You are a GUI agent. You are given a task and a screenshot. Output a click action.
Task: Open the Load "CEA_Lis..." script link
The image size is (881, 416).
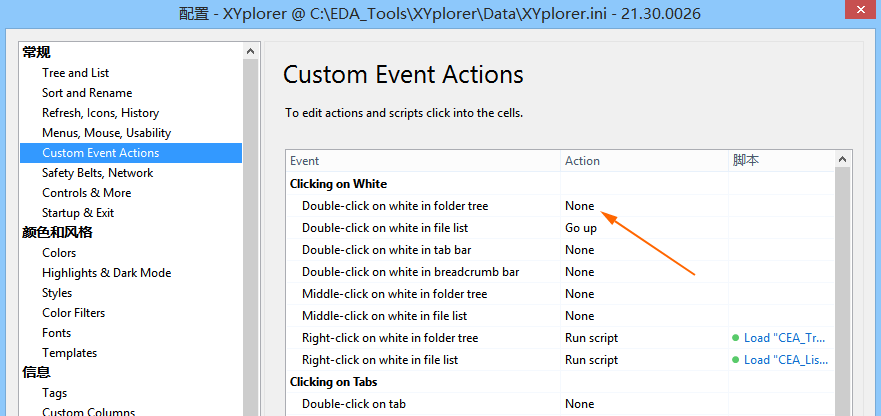(x=785, y=360)
